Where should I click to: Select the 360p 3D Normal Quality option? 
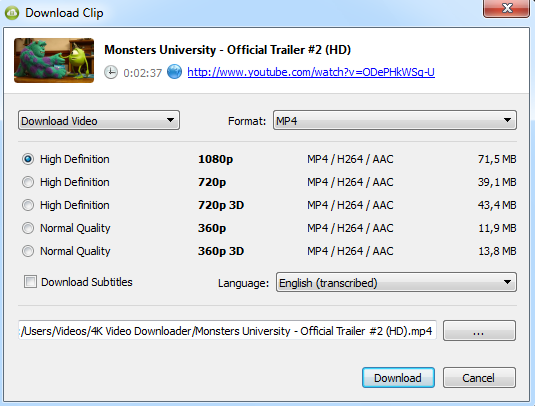28,251
